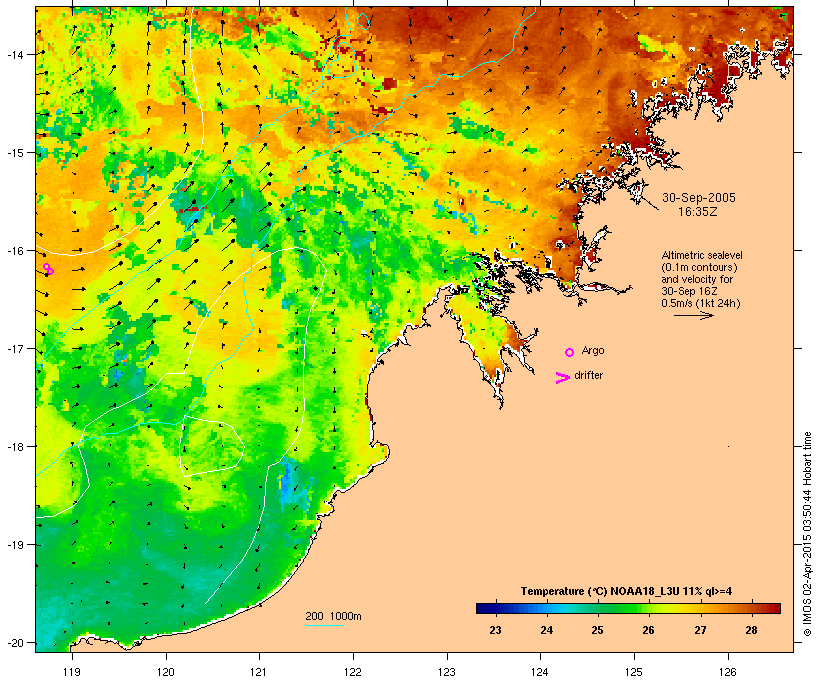This screenshot has width=820, height=680.
Task: Click the latitude axis label -14
Action: [x=15, y=54]
